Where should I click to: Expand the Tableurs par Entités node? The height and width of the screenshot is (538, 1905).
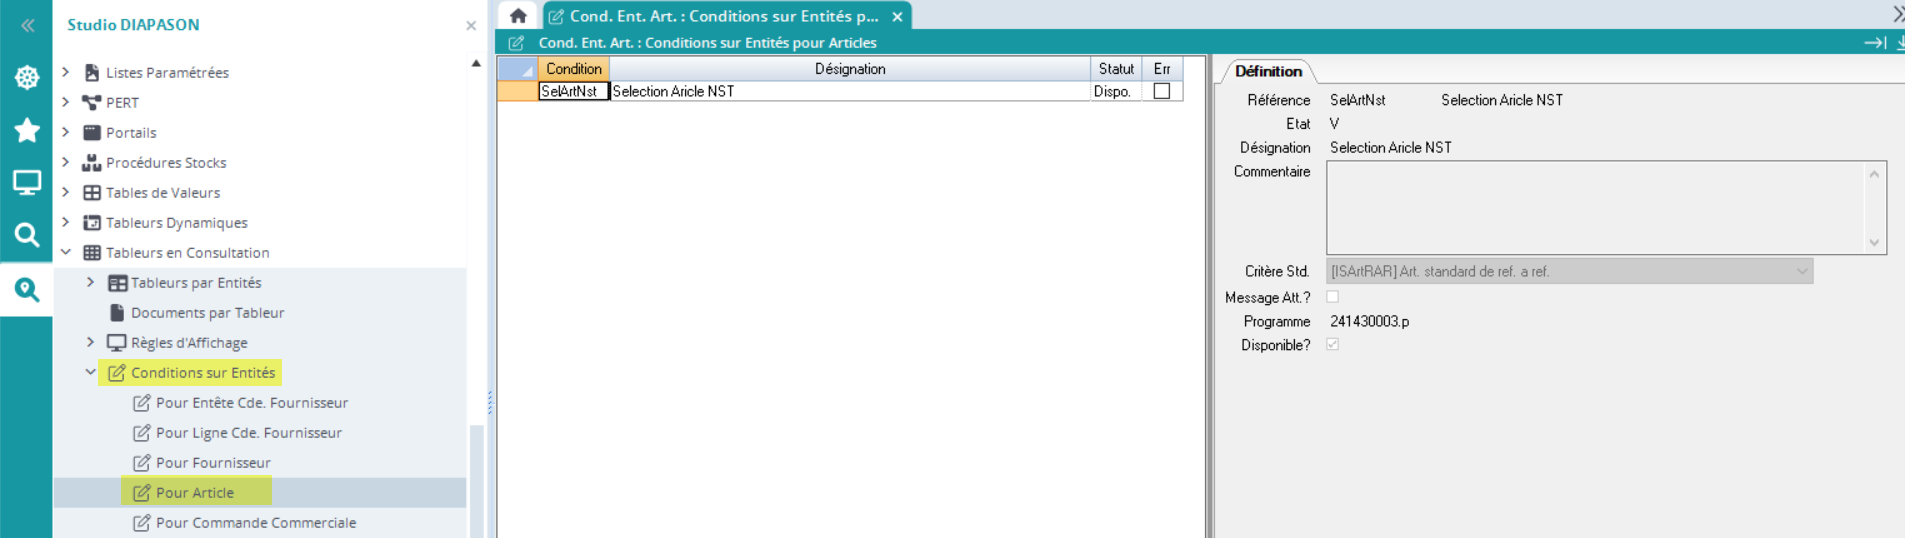pyautogui.click(x=90, y=283)
